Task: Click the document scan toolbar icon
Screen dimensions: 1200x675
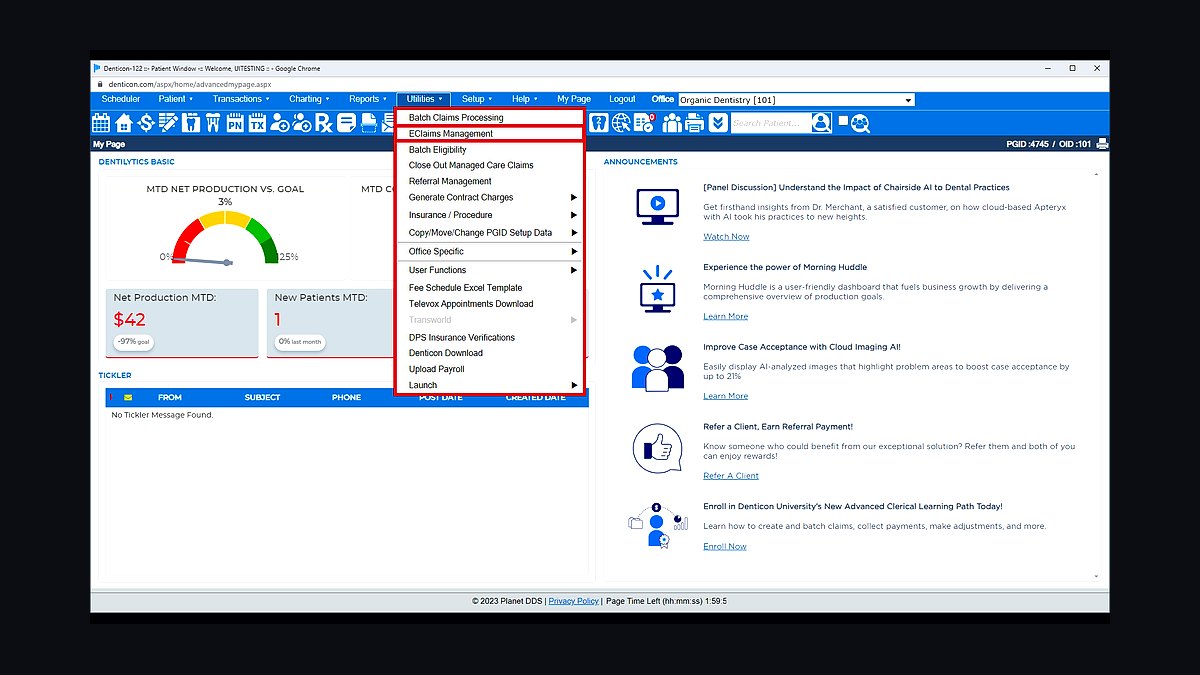Action: (x=369, y=123)
